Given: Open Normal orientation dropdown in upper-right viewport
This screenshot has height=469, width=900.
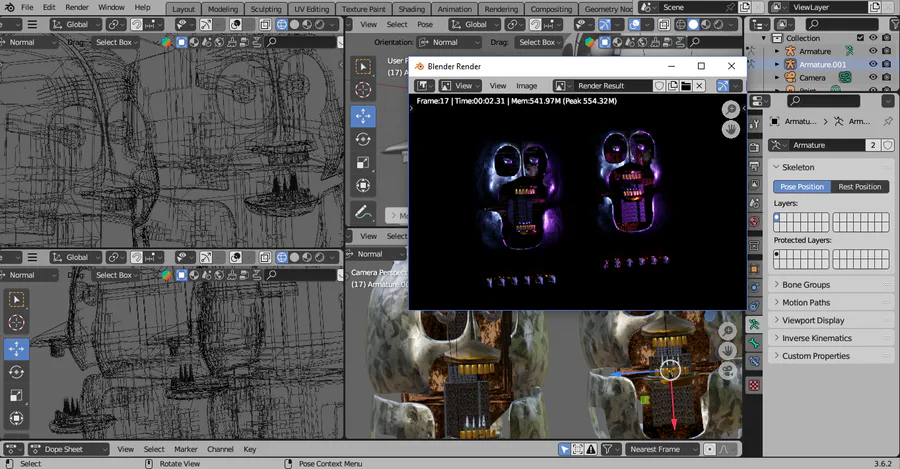Looking at the screenshot, I should point(449,42).
